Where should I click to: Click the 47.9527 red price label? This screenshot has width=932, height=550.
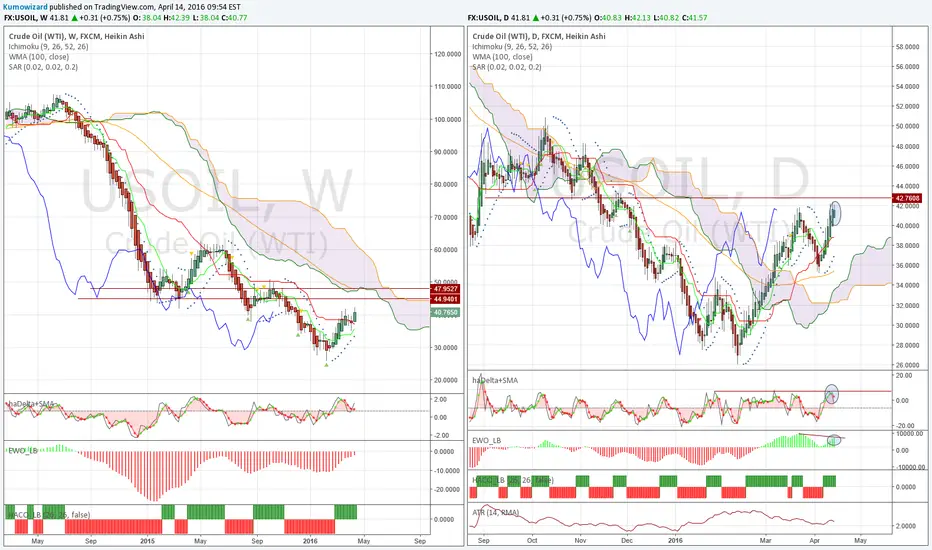tap(445, 289)
